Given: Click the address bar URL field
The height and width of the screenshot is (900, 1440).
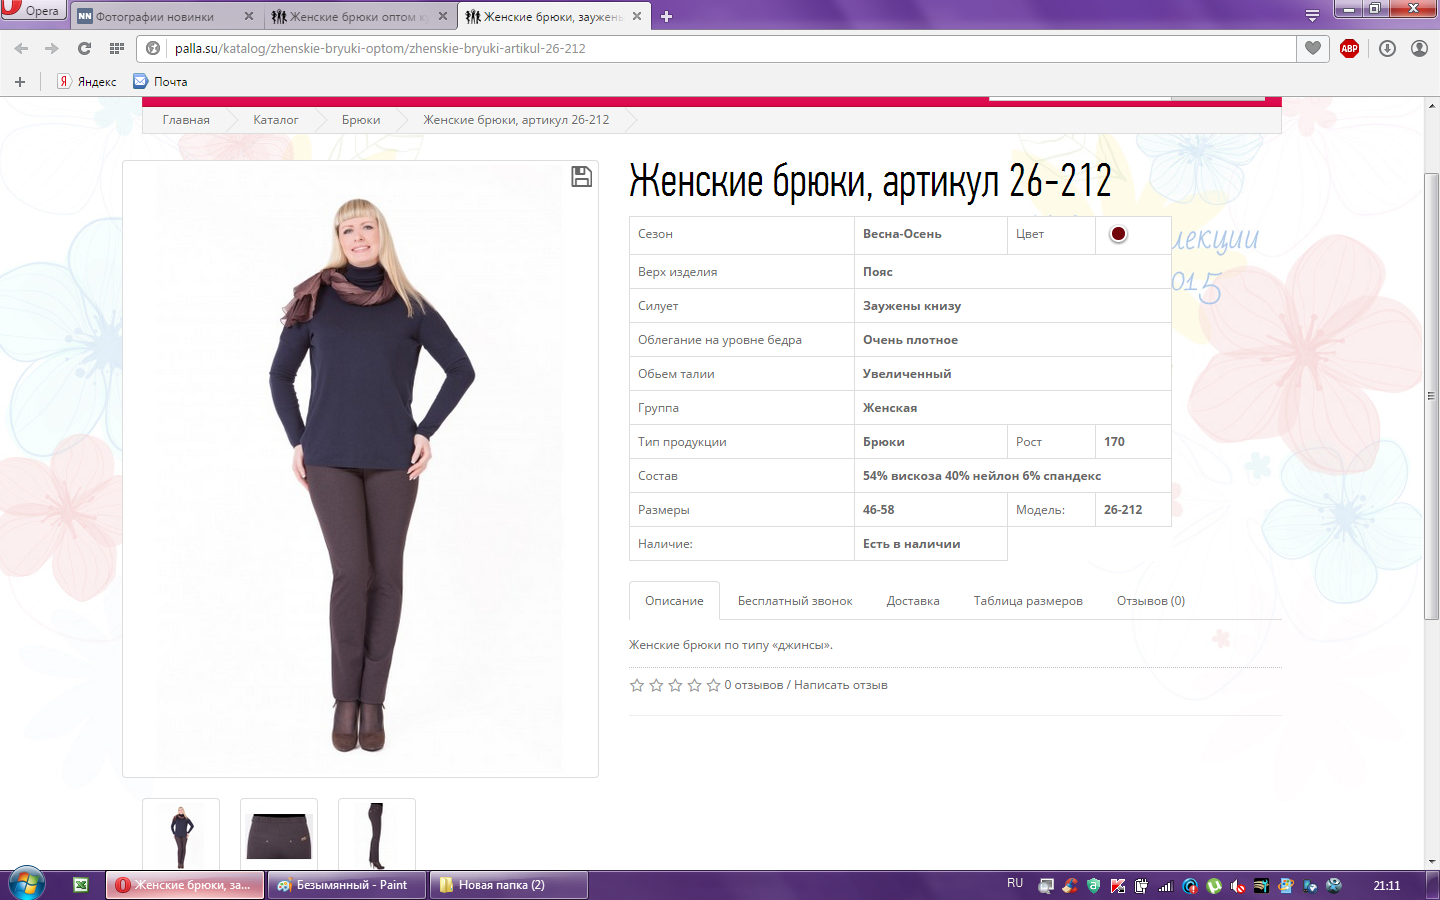Looking at the screenshot, I should click(717, 48).
